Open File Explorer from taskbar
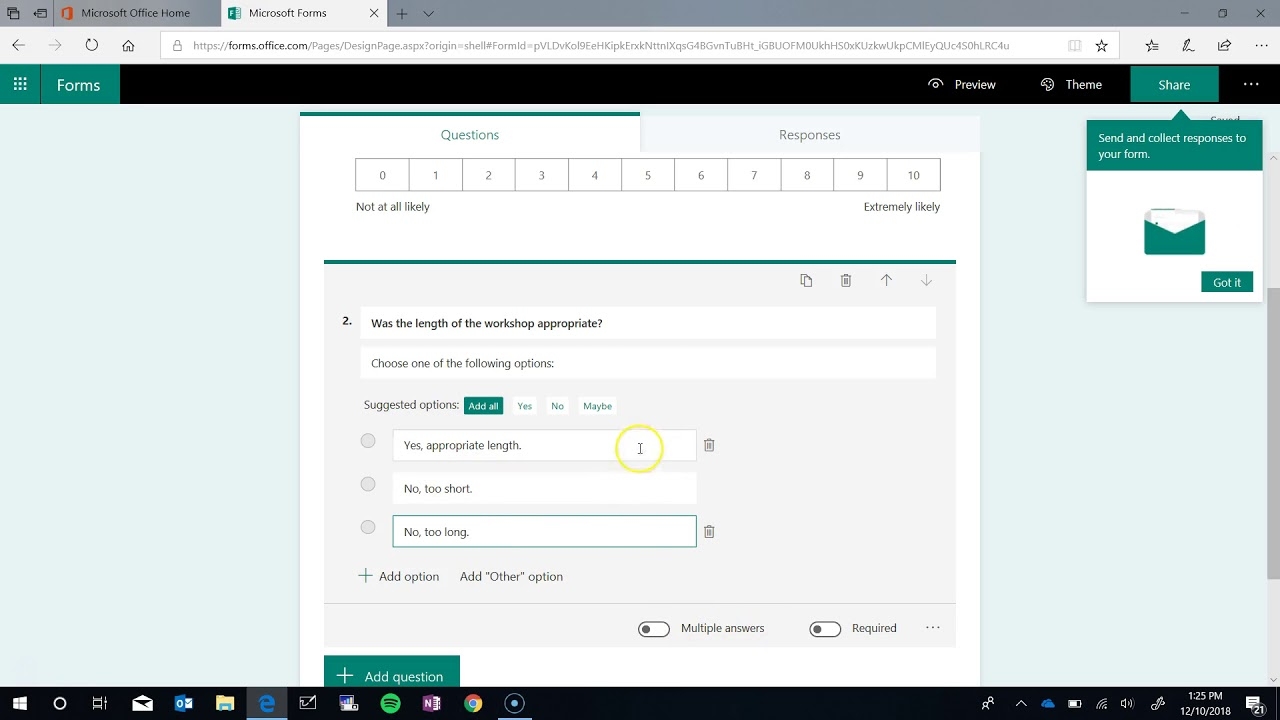 point(225,703)
